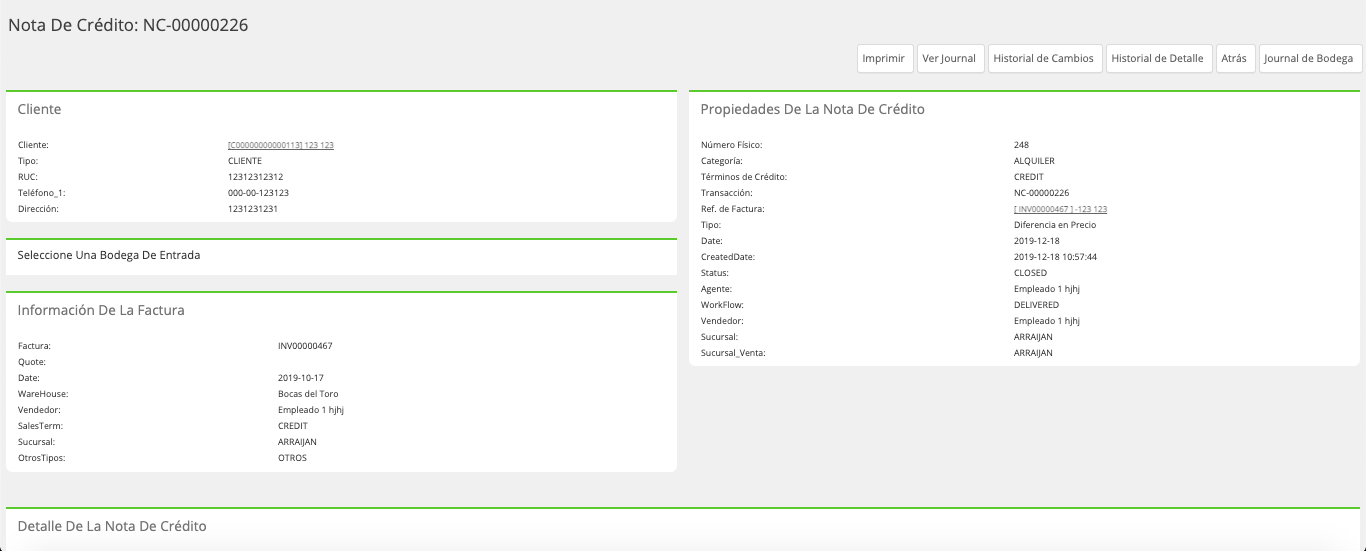
Task: Click Tipo value CLIENTE
Action: click(x=245, y=161)
